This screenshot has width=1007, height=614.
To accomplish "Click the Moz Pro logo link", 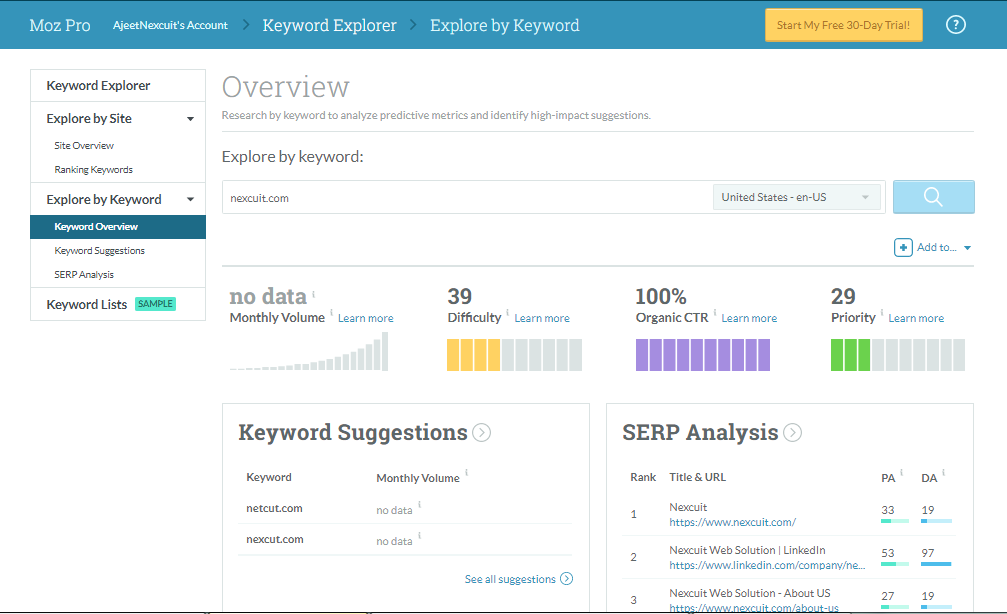I will [x=60, y=25].
